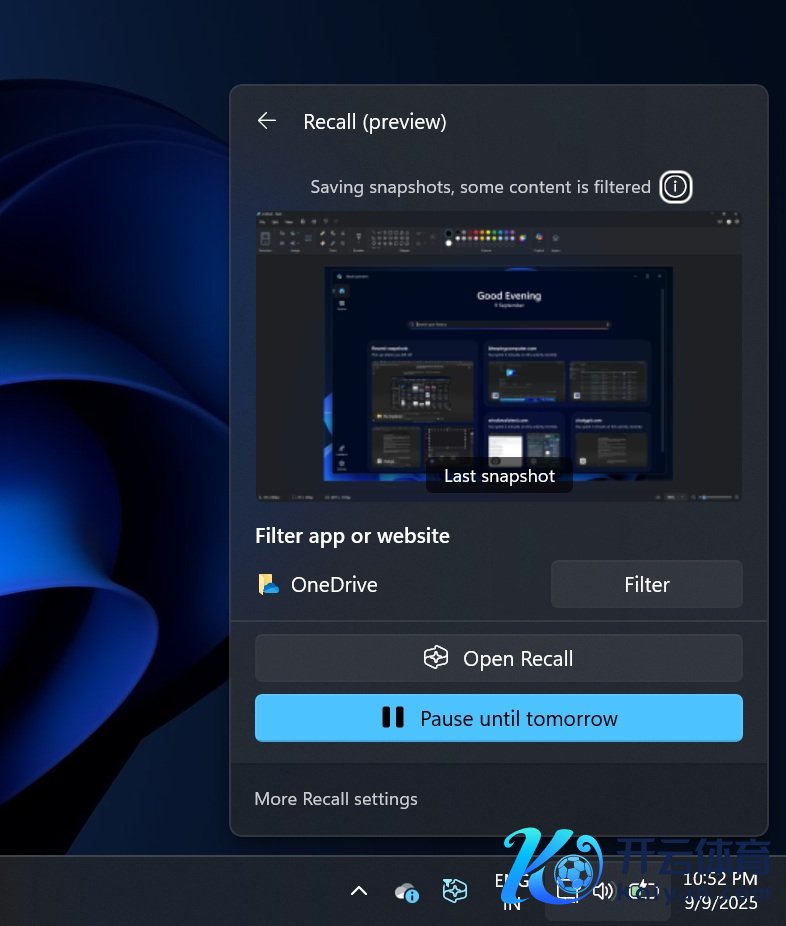Screen dimensions: 786x926
Task: Click the OneDrive cloud icon in system tray
Action: point(407,891)
